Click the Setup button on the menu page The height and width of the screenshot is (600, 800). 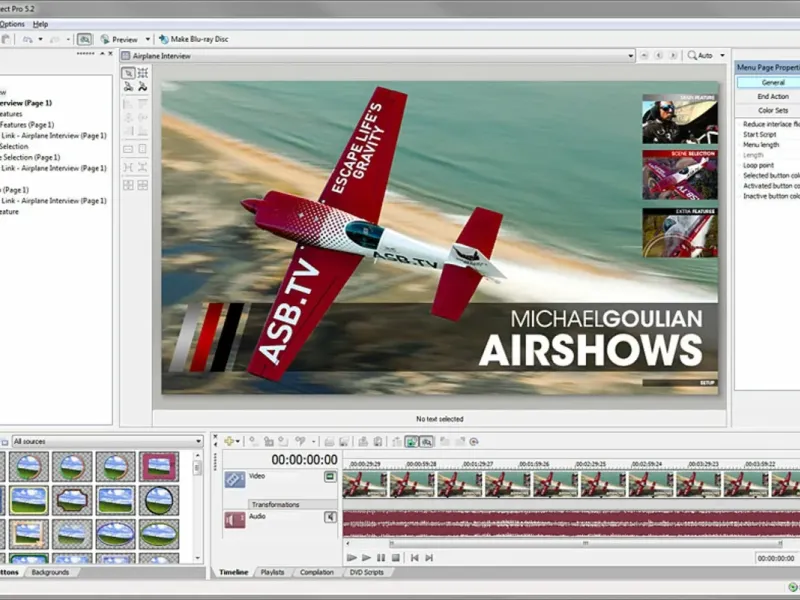click(x=680, y=382)
